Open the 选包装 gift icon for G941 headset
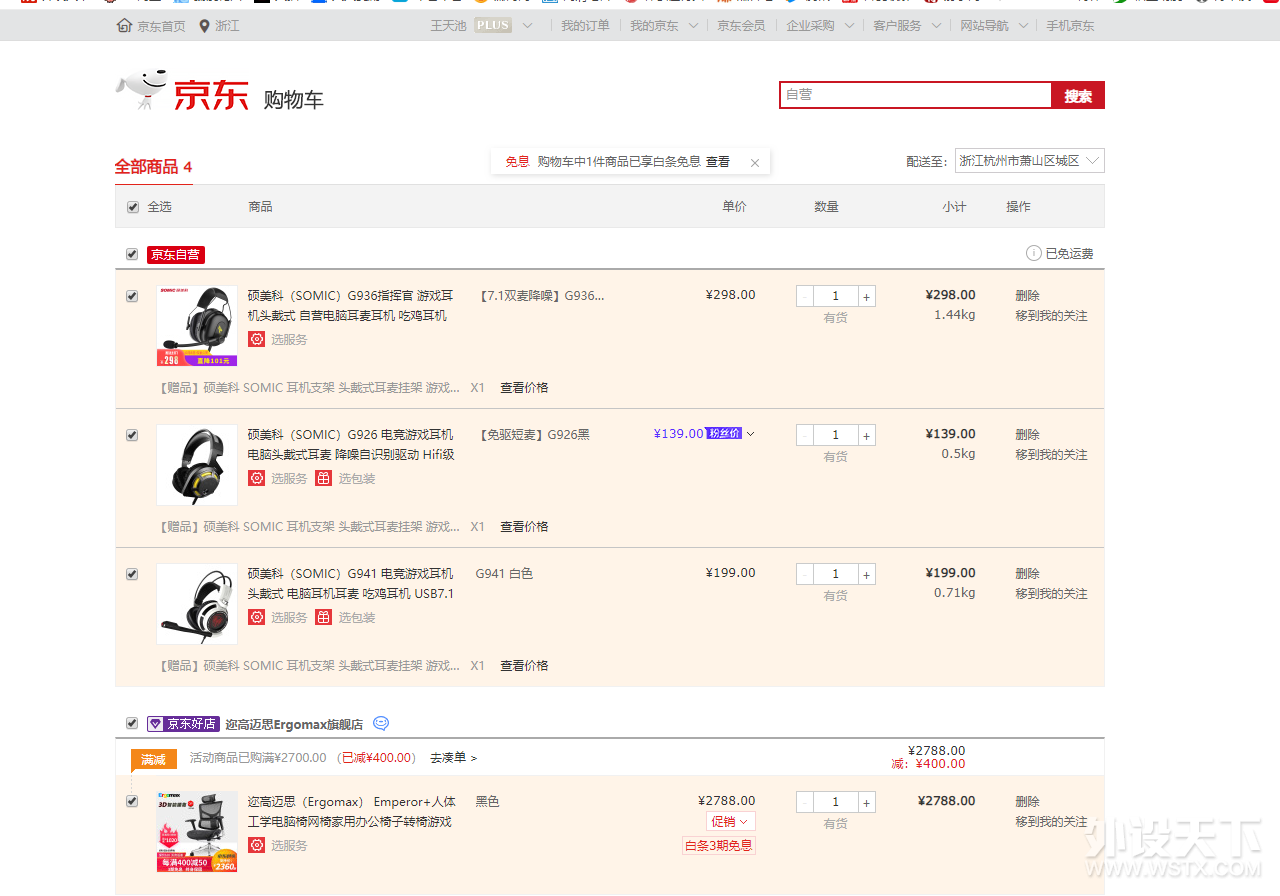Image resolution: width=1280 pixels, height=896 pixels. (x=323, y=617)
